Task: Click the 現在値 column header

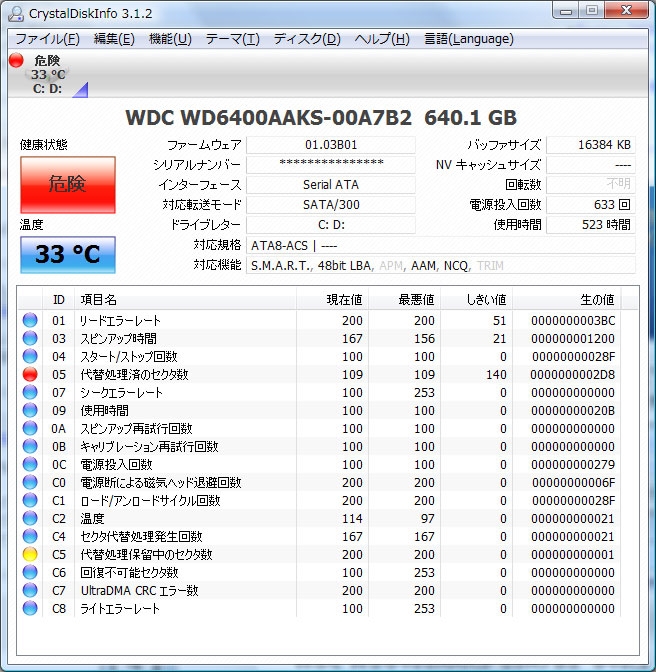Action: pos(332,300)
